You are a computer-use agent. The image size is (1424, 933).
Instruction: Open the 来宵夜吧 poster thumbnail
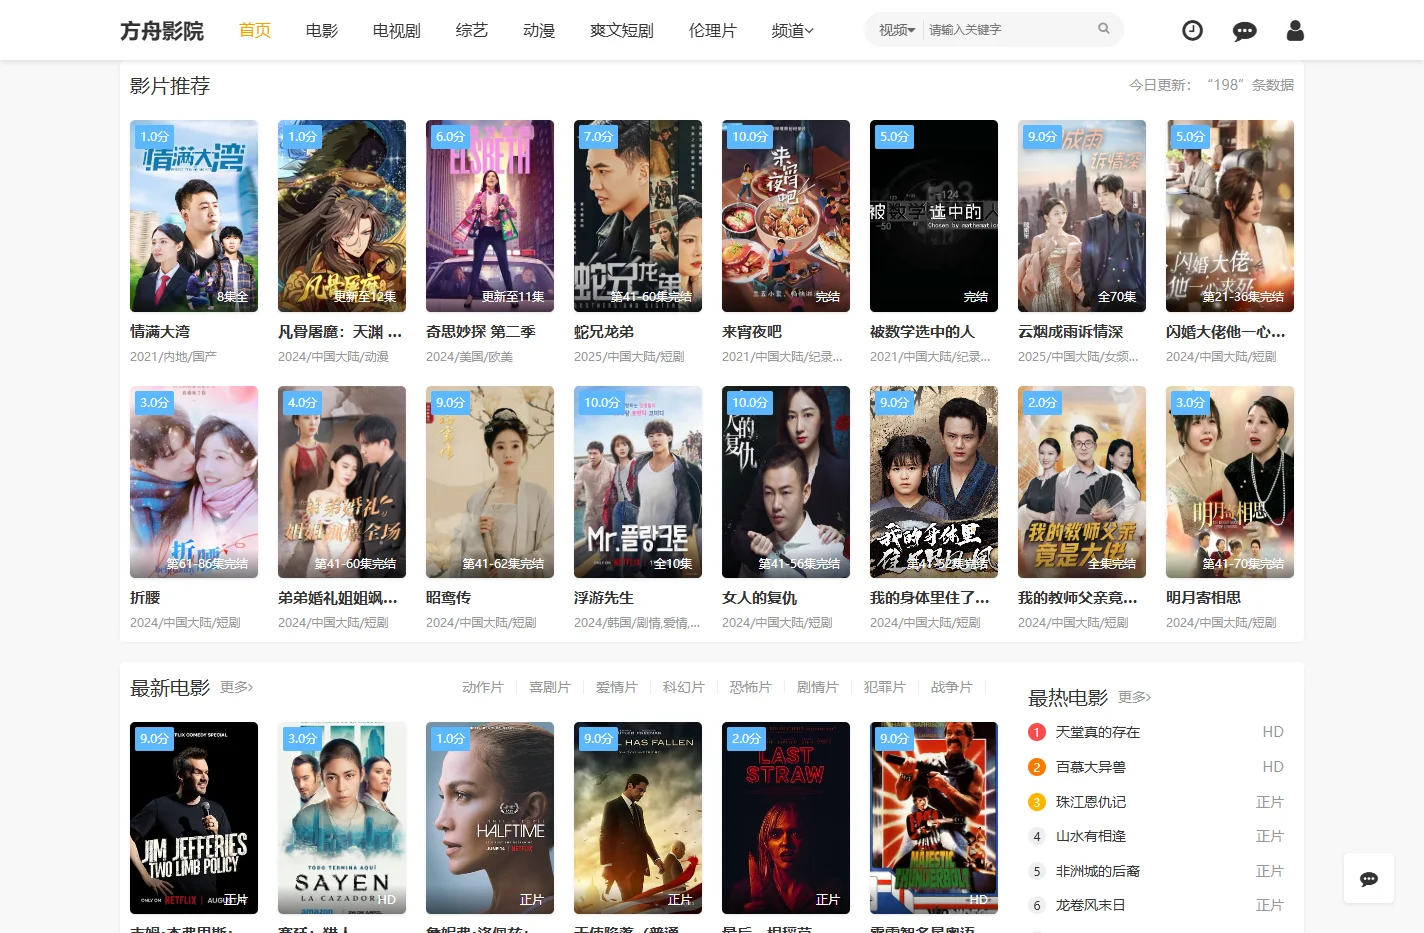tap(786, 216)
